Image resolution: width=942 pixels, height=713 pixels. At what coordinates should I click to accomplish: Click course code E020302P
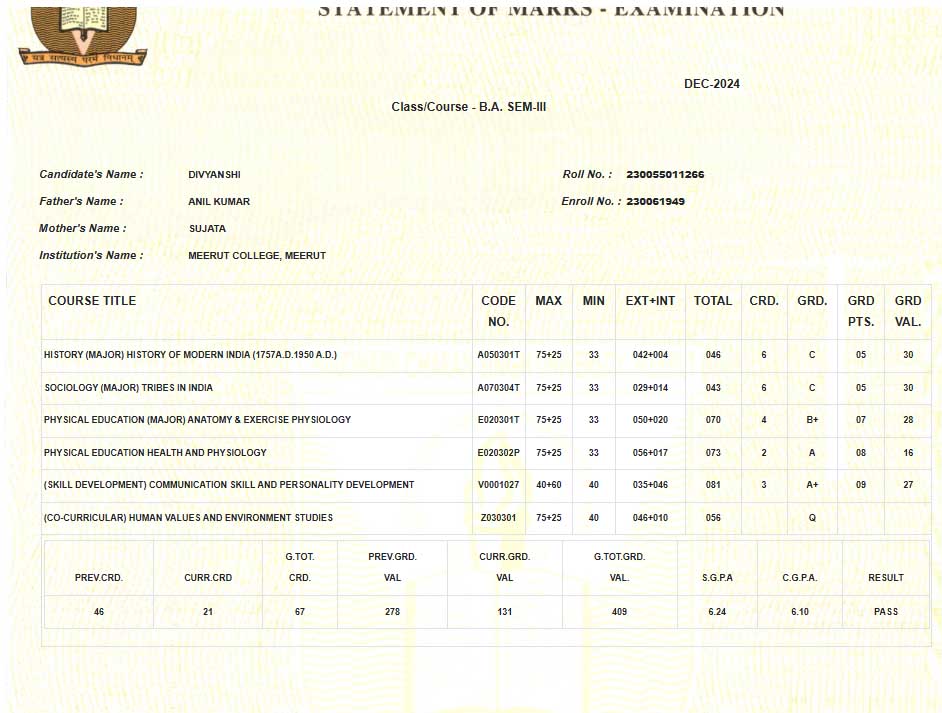pos(499,453)
